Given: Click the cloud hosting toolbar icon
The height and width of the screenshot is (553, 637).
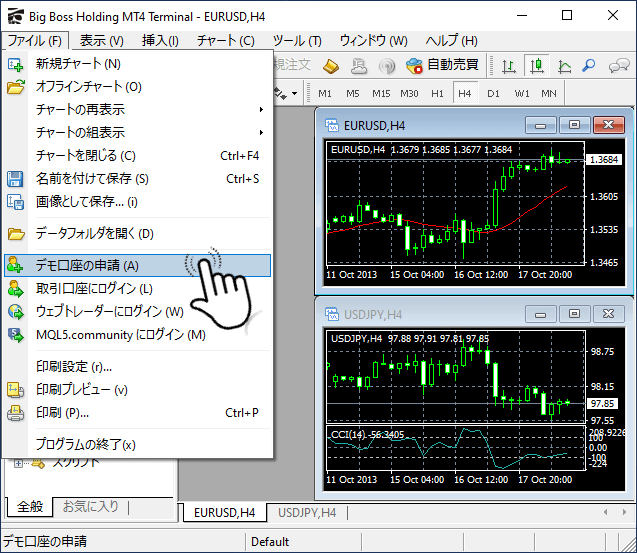Looking at the screenshot, I should coord(359,66).
